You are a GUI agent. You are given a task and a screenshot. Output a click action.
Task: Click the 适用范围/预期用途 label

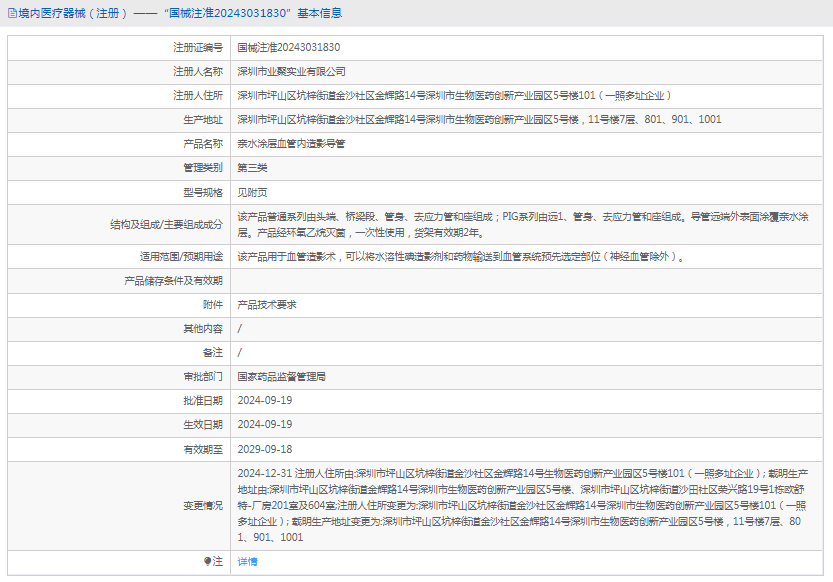tap(181, 257)
